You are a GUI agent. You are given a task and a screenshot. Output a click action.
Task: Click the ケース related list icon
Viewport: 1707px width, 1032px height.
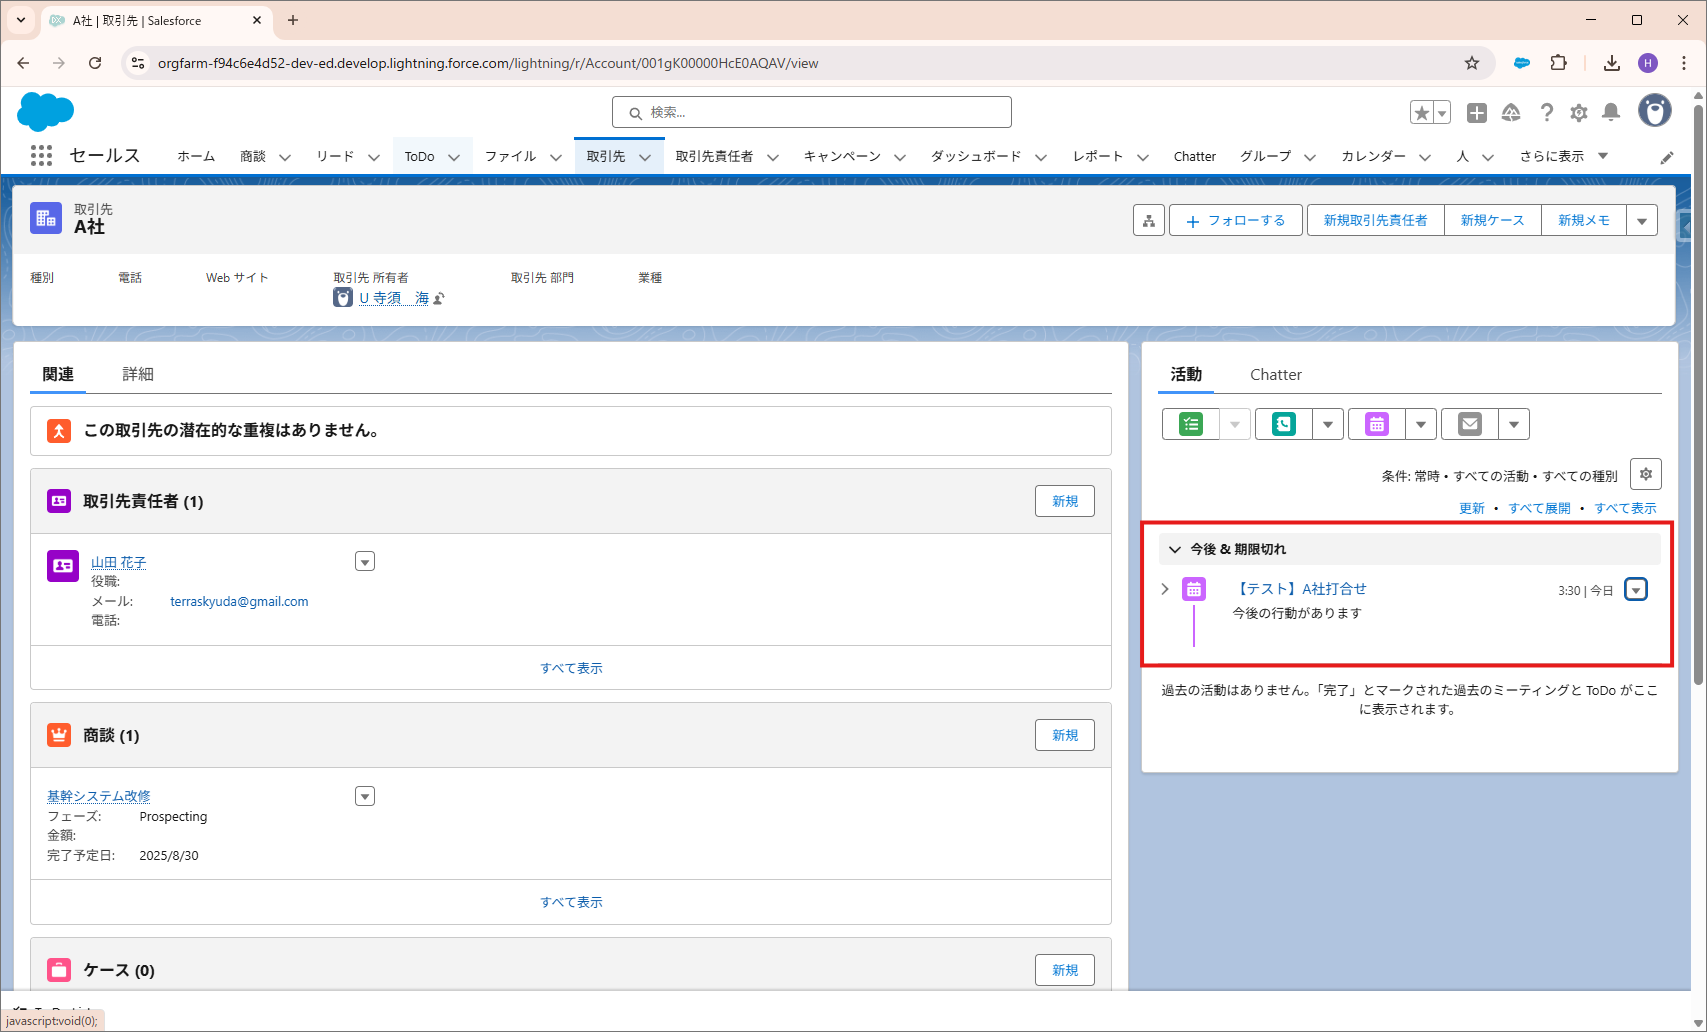click(59, 970)
